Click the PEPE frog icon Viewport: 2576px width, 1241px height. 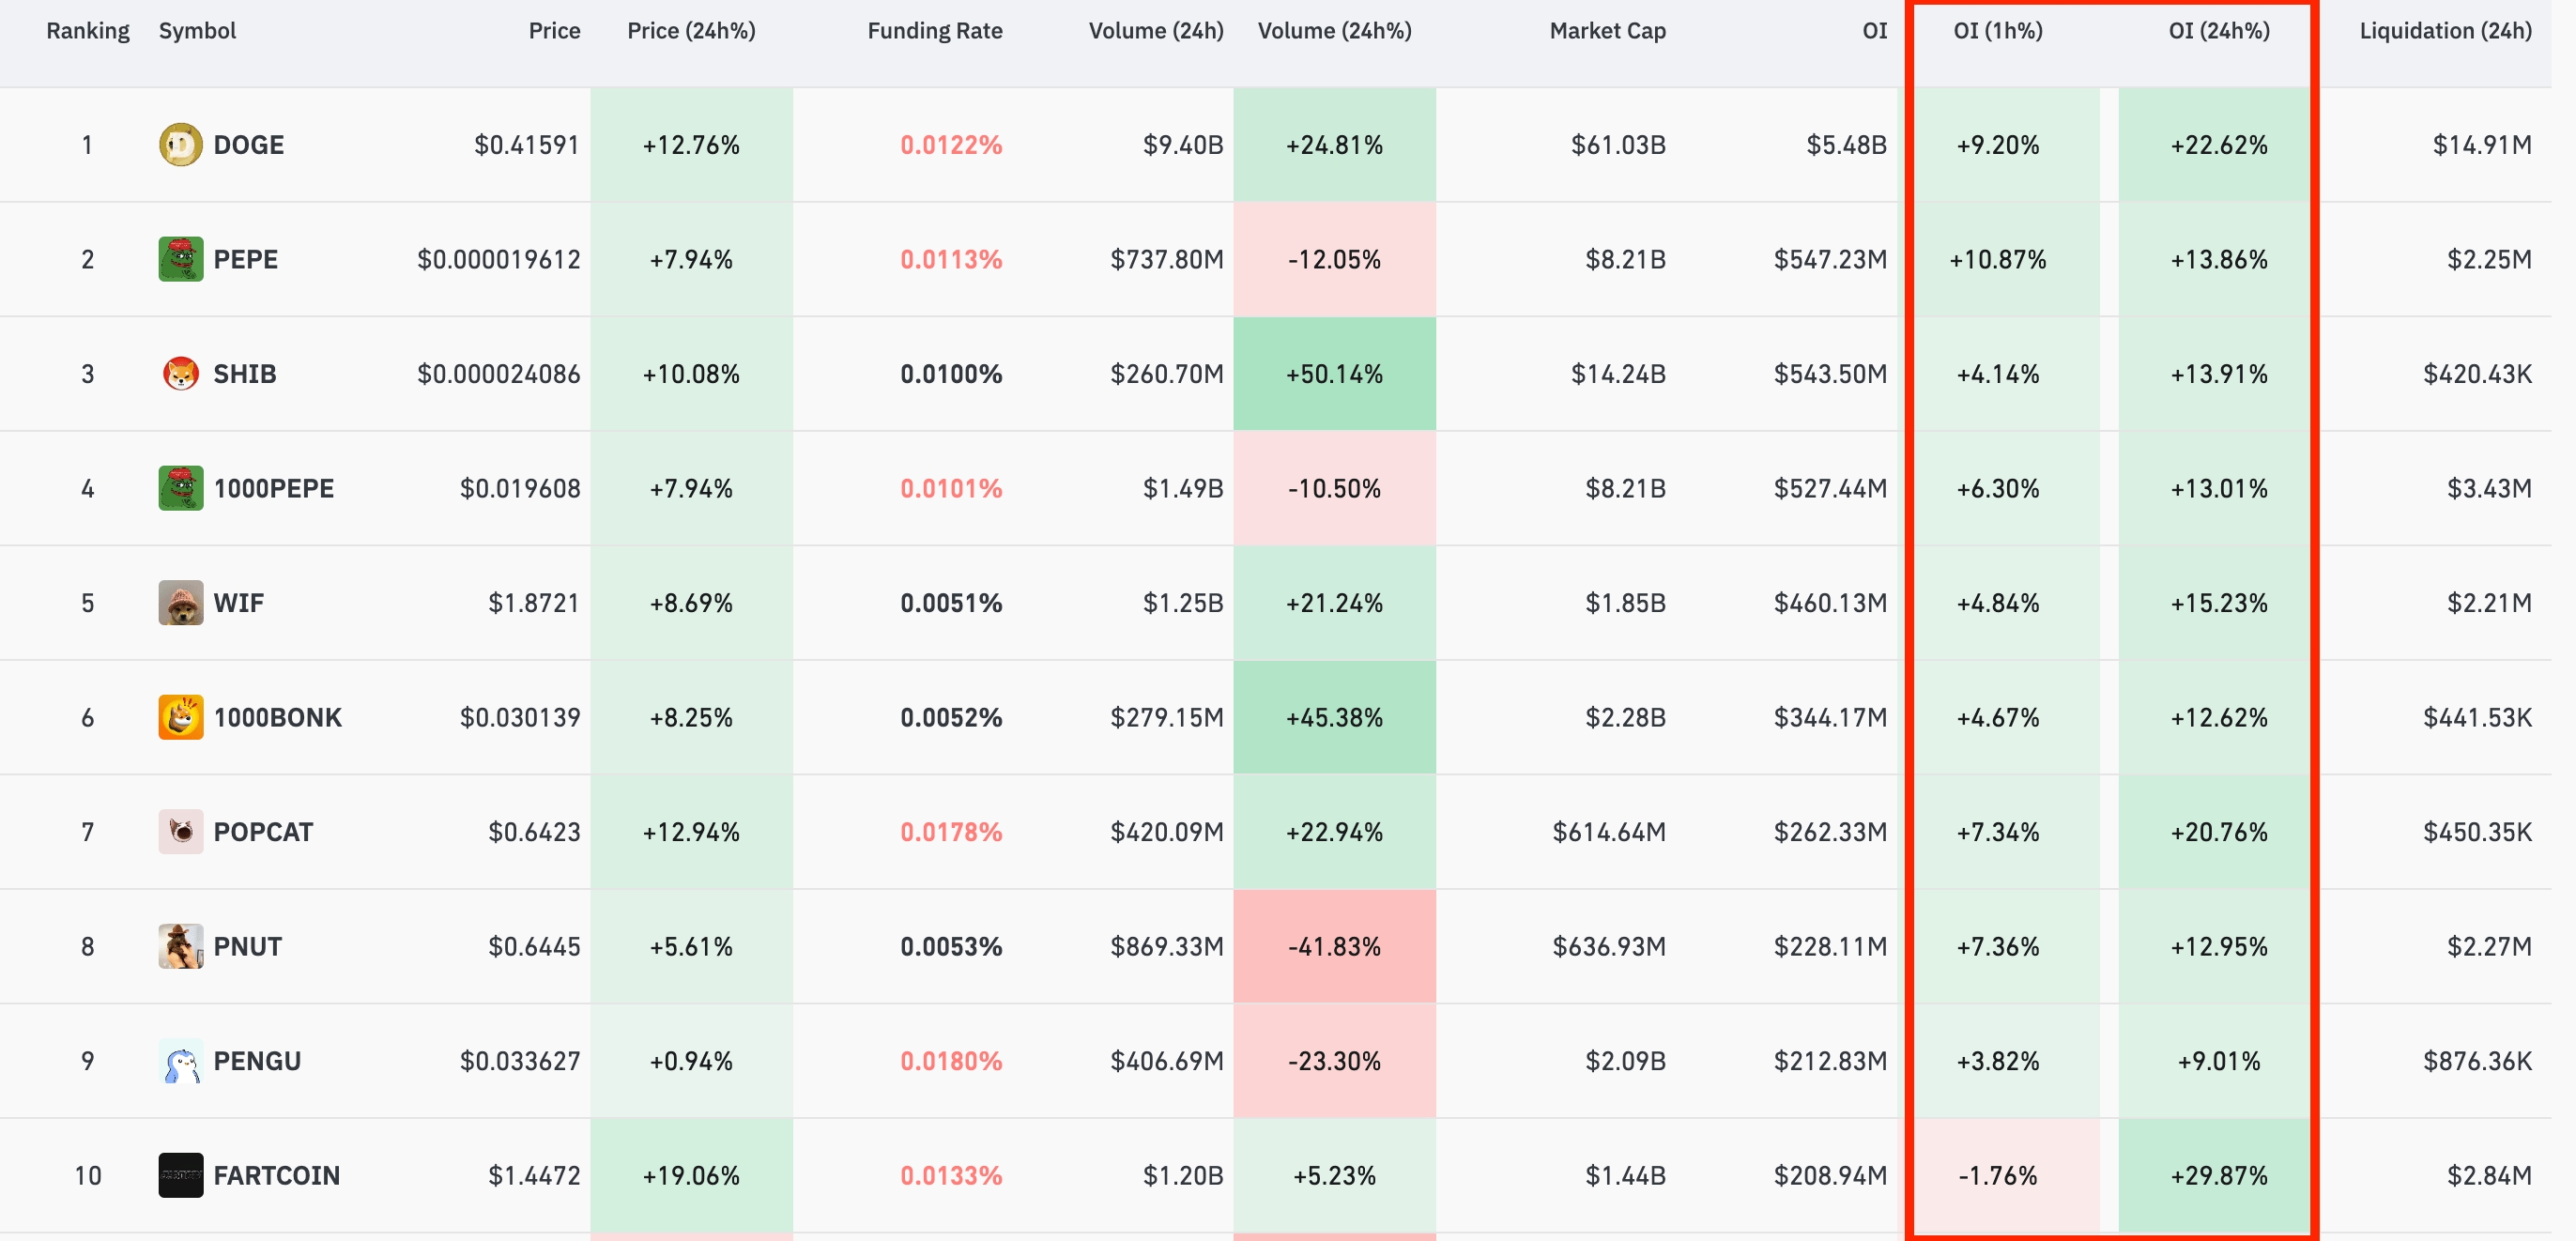point(180,259)
